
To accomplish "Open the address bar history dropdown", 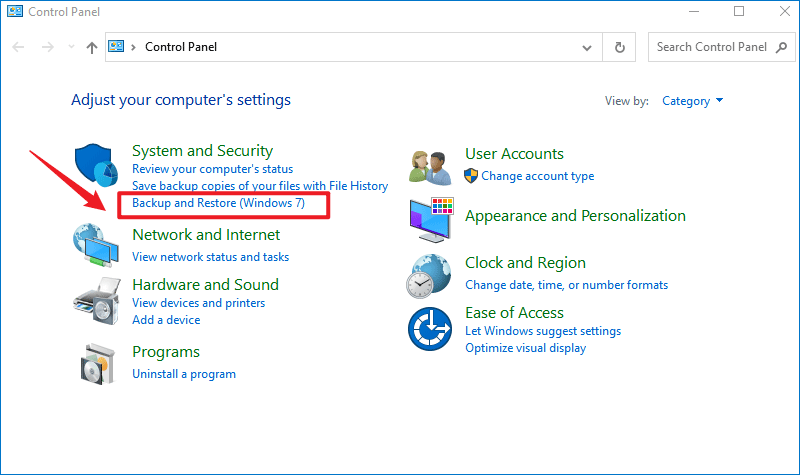I will click(x=587, y=47).
